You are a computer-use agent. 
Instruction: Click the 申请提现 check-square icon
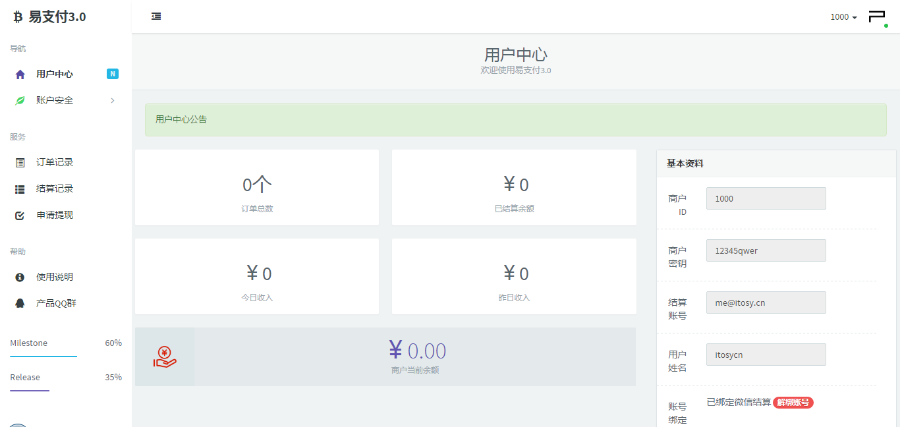click(20, 215)
